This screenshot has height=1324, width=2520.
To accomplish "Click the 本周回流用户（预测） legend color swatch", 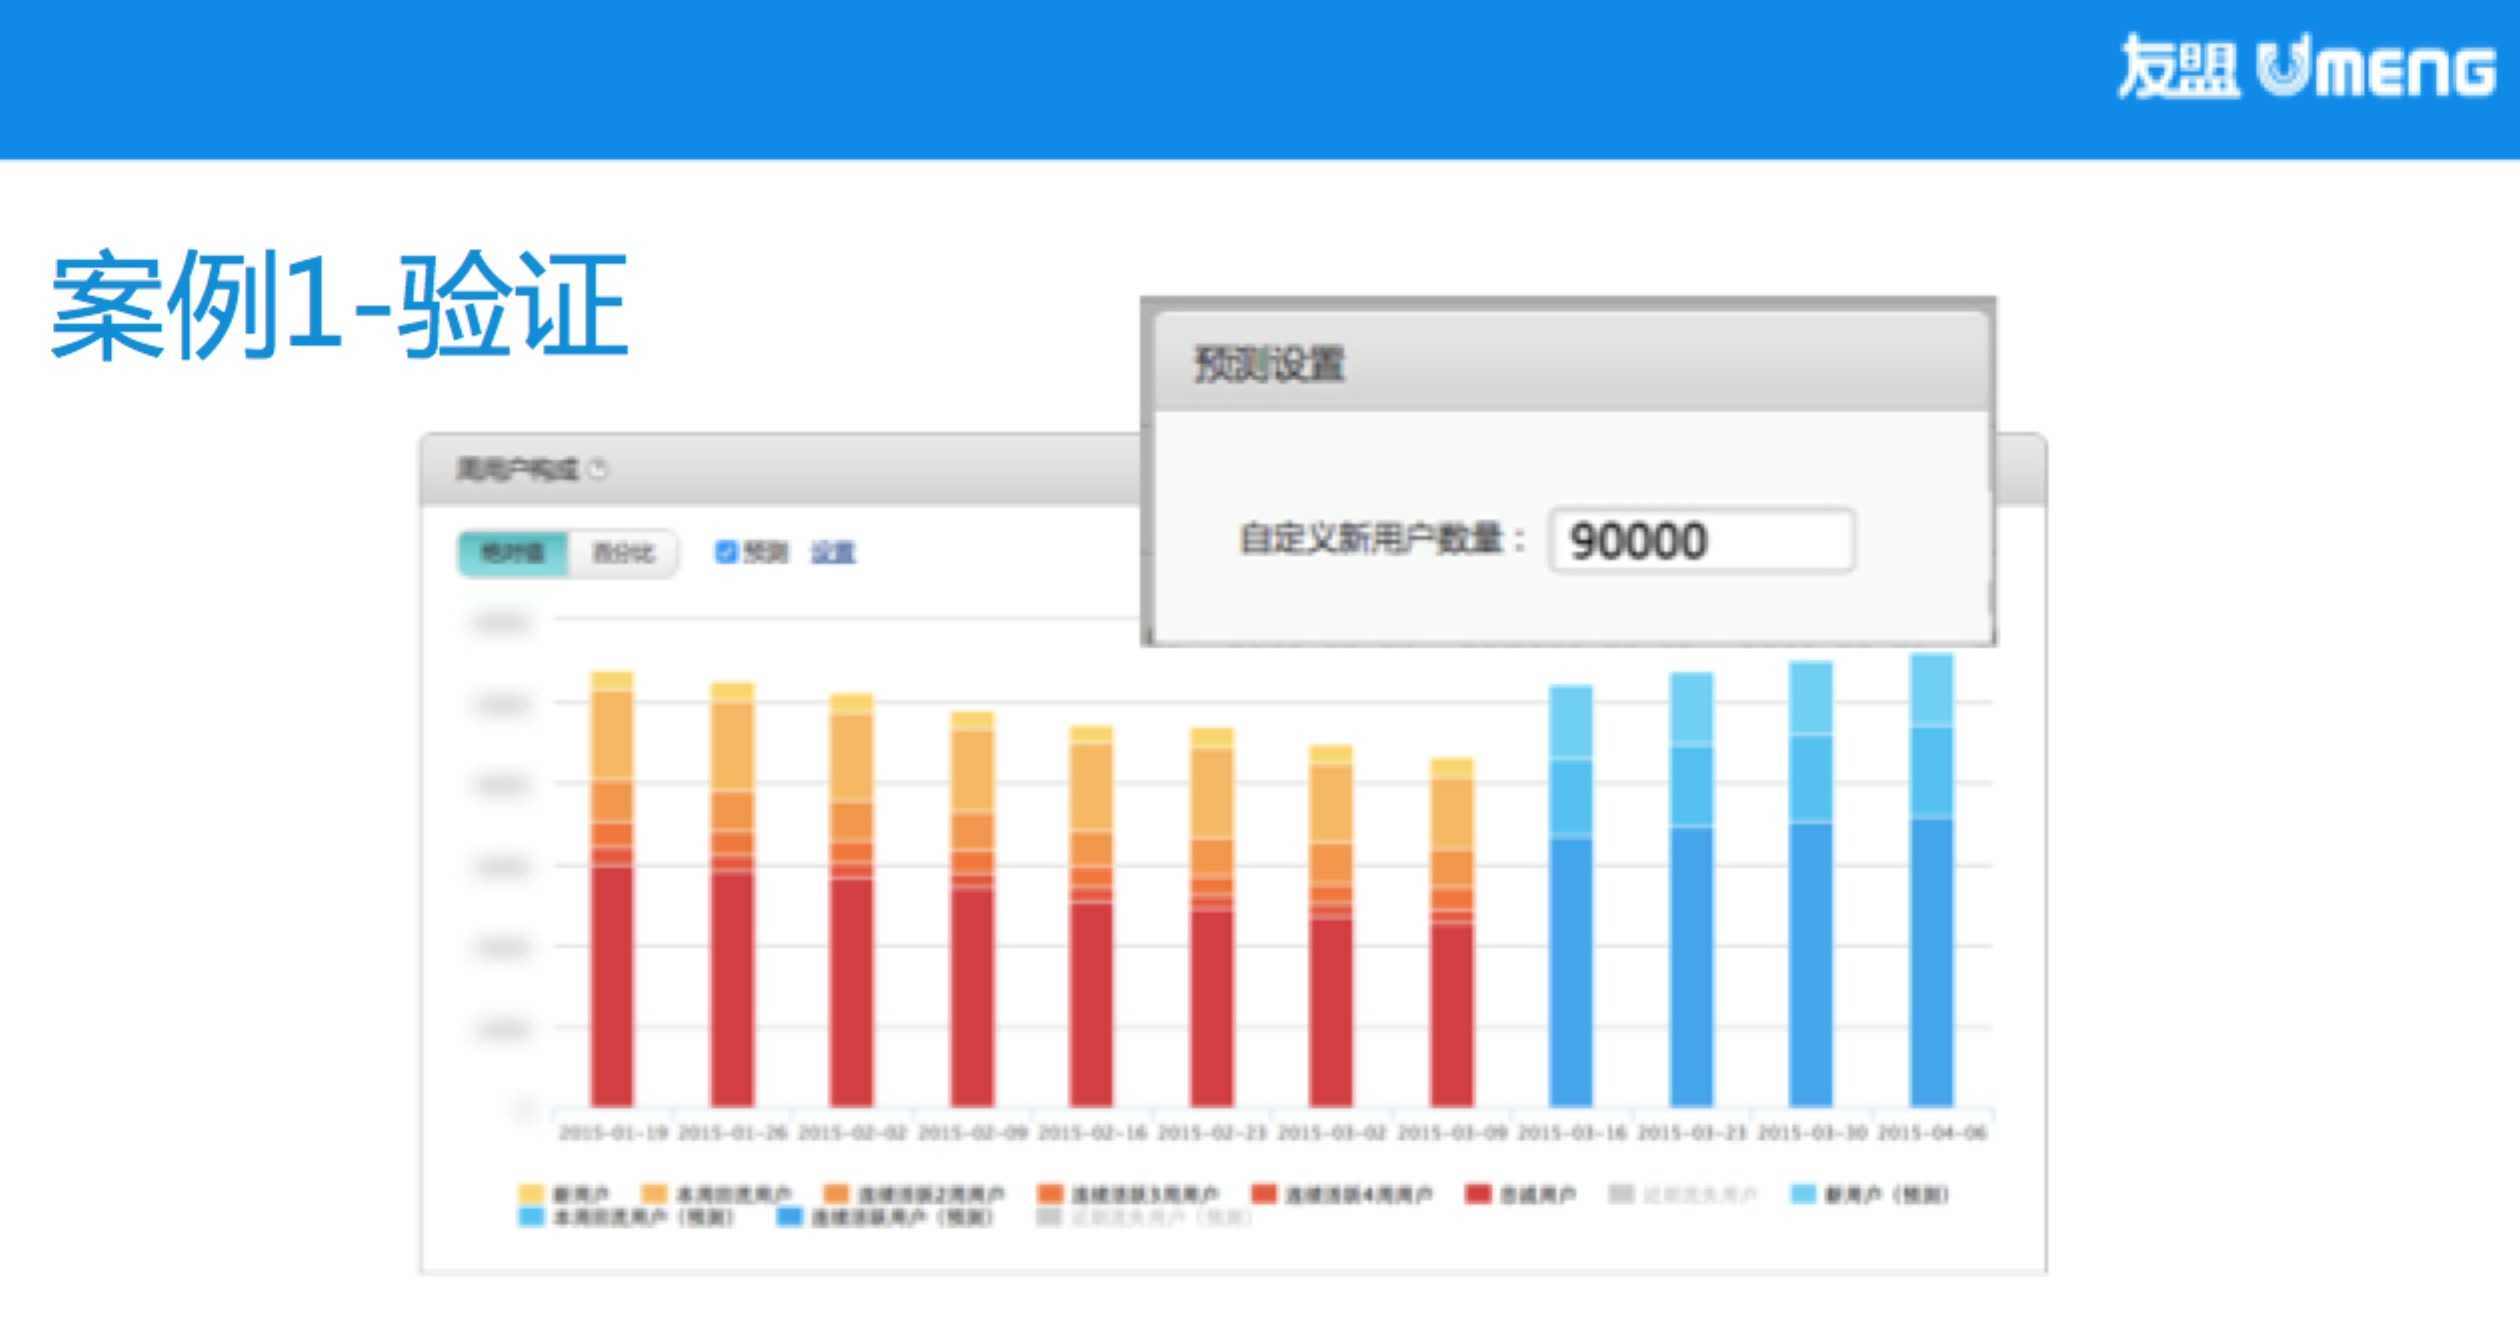I will pos(530,1217).
